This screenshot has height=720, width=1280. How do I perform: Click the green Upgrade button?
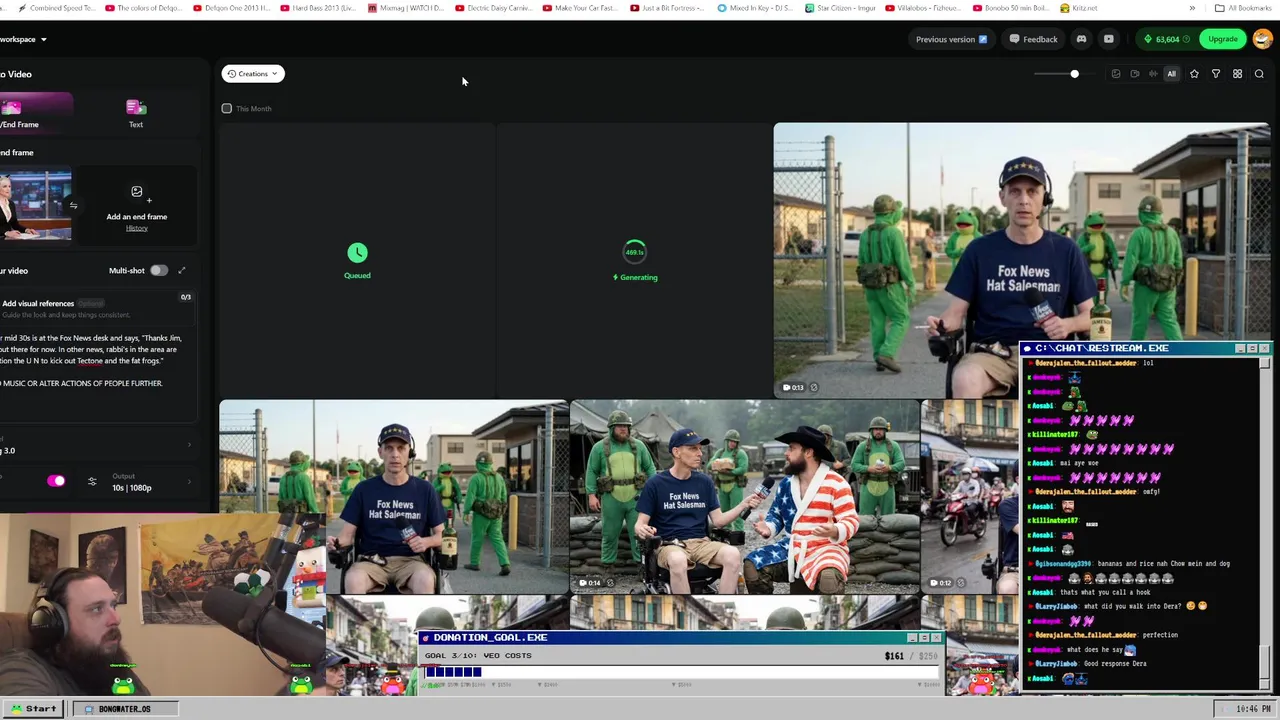(1222, 39)
